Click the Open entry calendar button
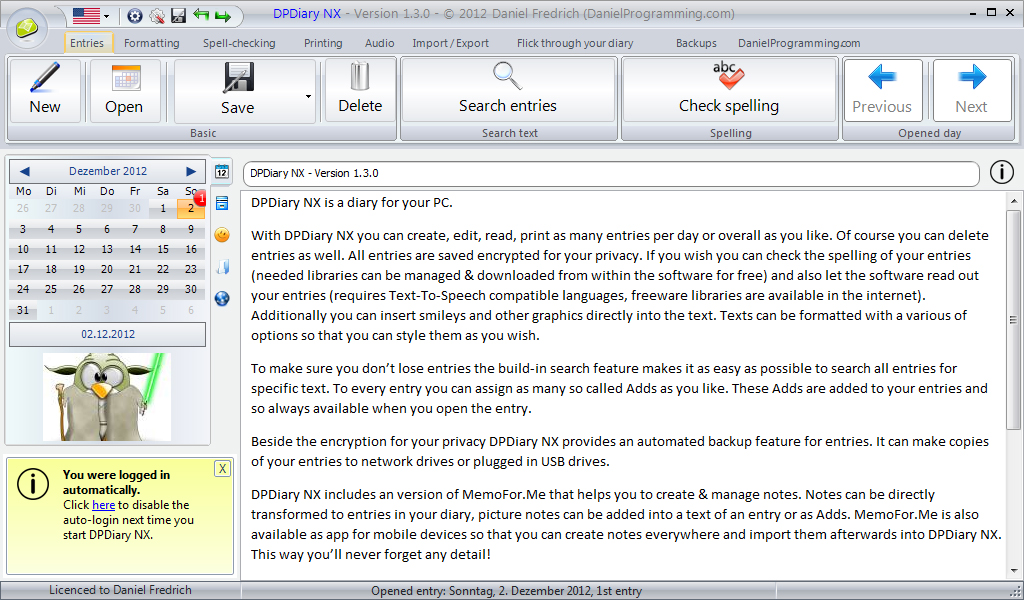This screenshot has width=1024, height=600. click(x=125, y=90)
